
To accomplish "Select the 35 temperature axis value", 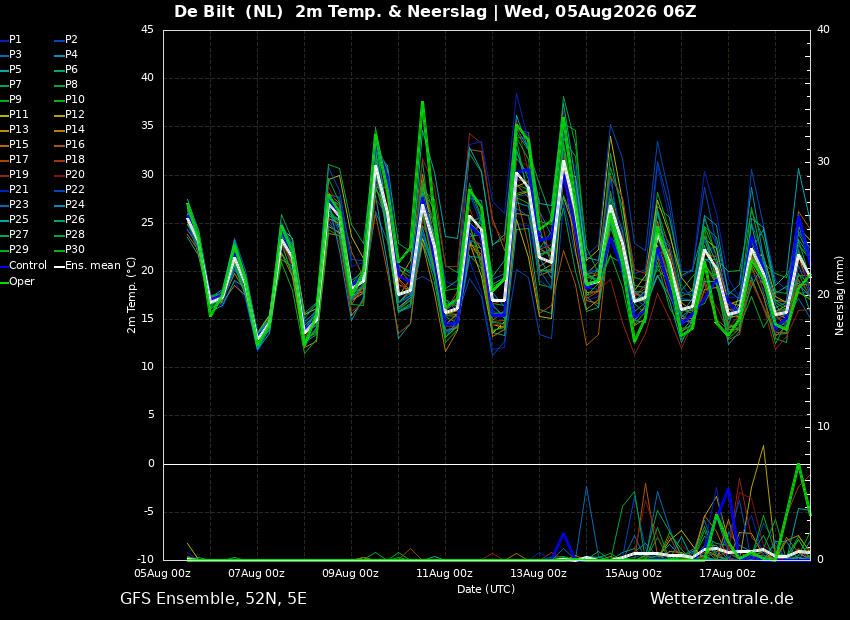I will (147, 126).
